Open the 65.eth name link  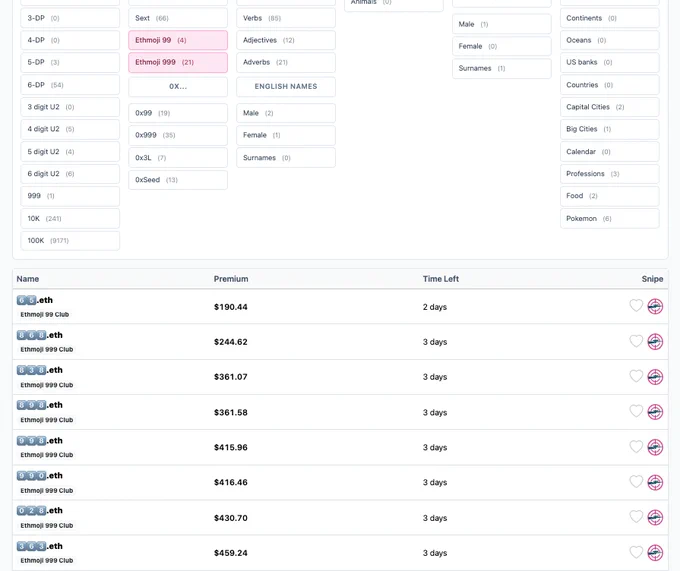[35, 300]
